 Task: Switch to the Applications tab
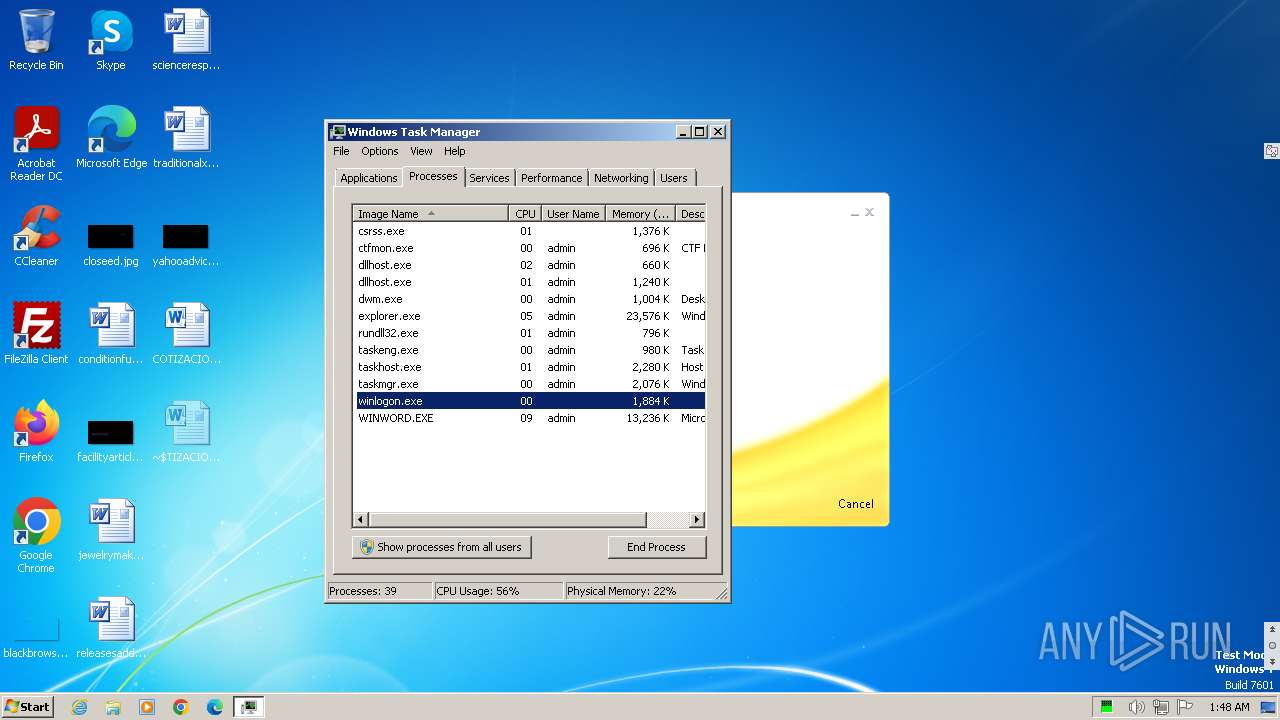click(x=369, y=178)
